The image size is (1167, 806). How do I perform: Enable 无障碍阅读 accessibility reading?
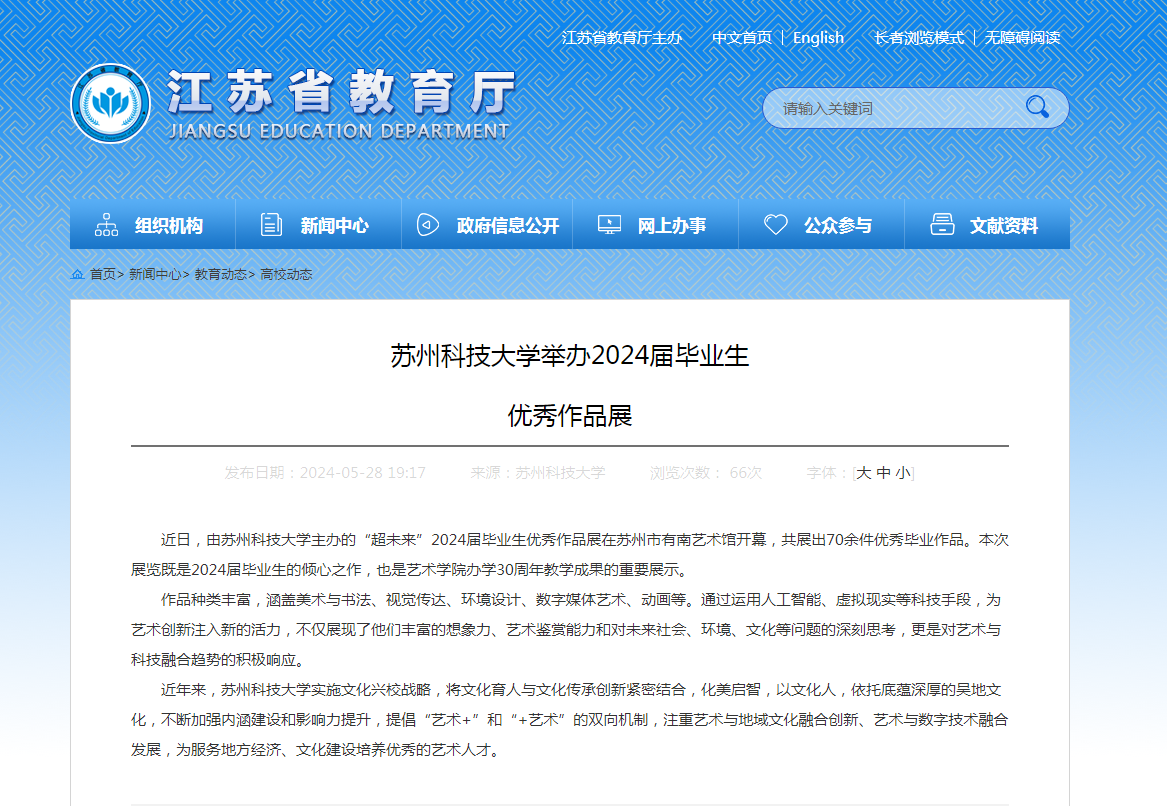click(x=1022, y=38)
